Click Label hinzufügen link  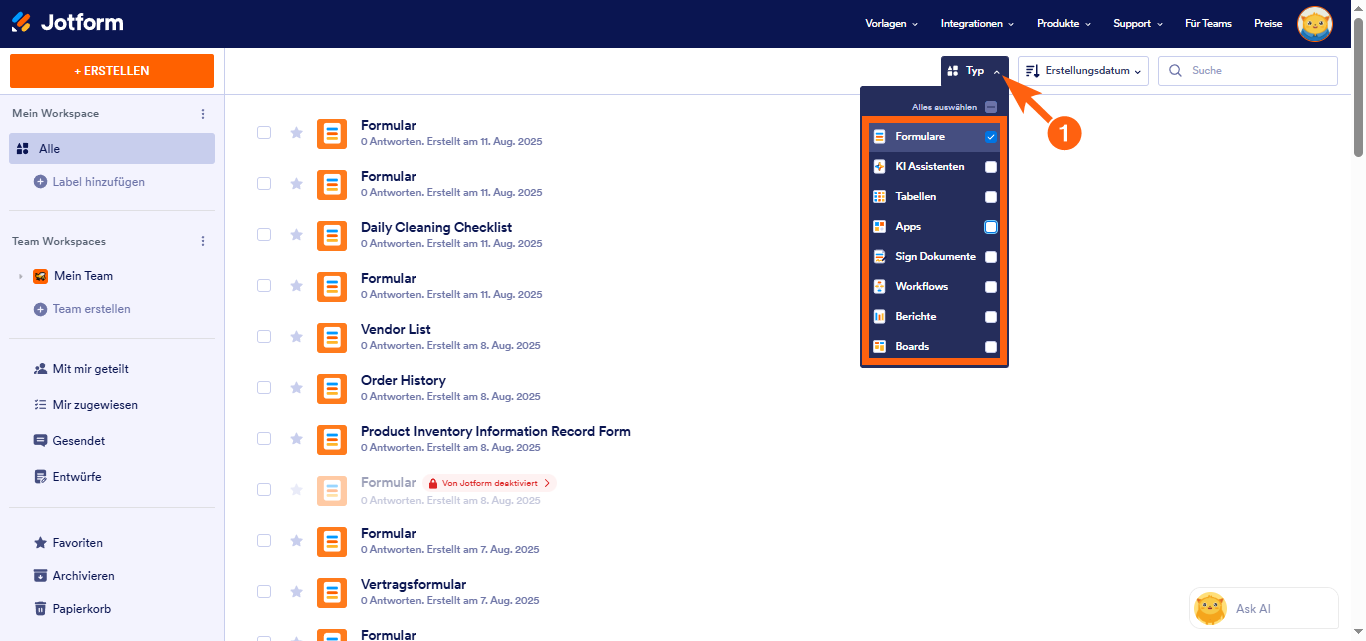pos(99,182)
